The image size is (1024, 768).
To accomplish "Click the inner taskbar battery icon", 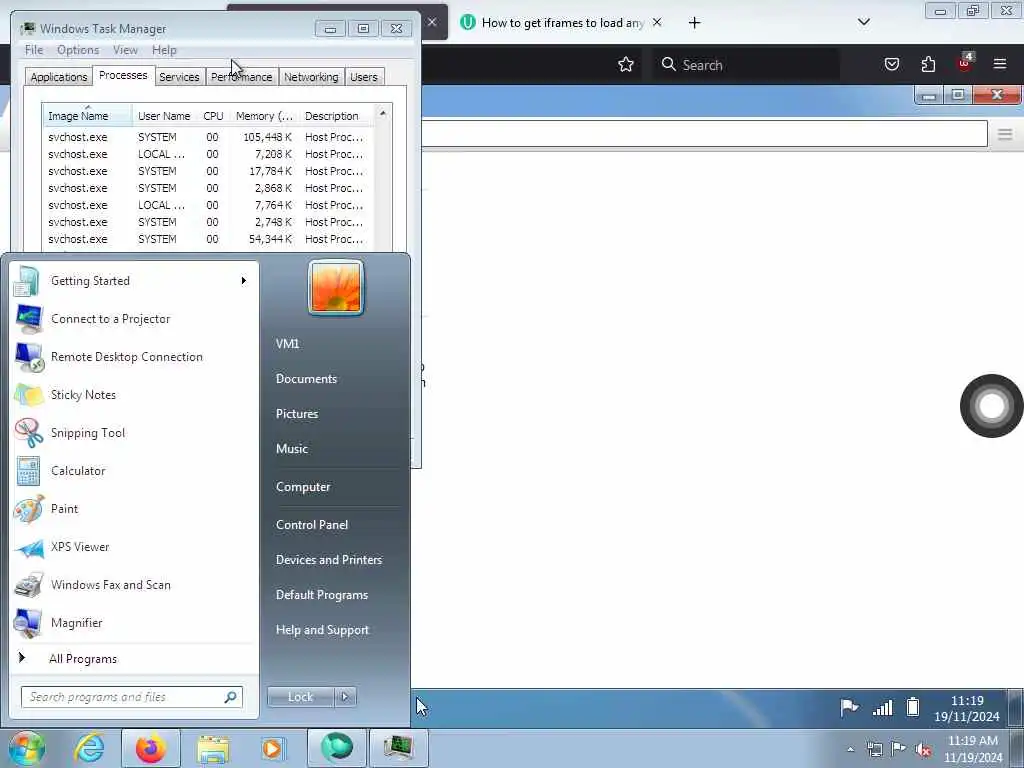I will pyautogui.click(x=913, y=707).
